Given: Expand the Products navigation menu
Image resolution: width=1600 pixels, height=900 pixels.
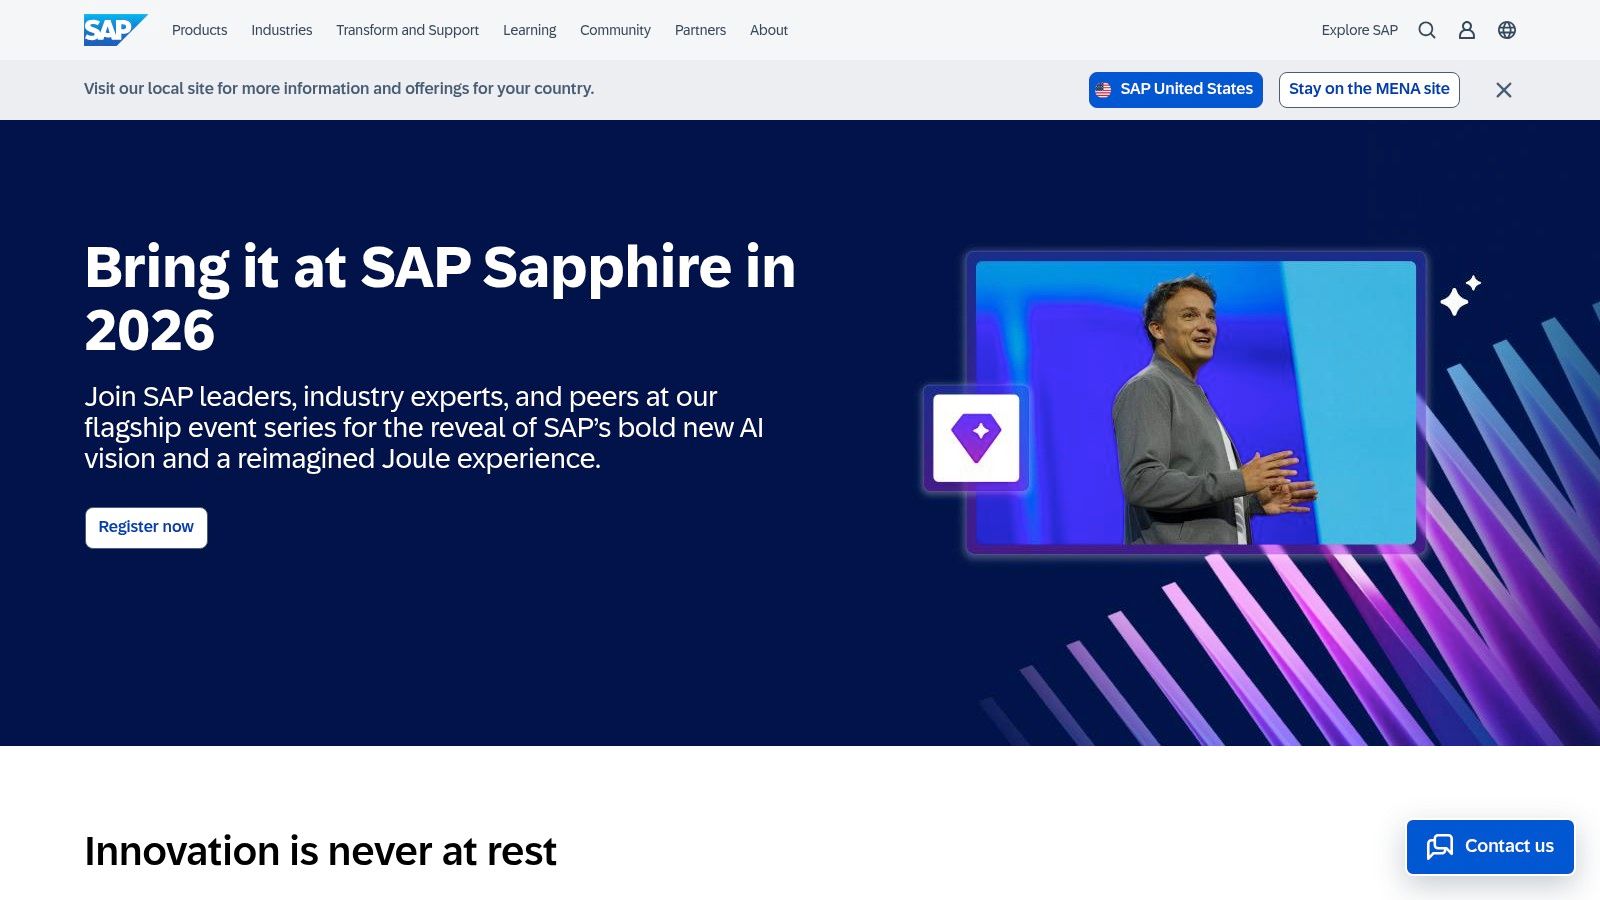Looking at the screenshot, I should coord(198,30).
